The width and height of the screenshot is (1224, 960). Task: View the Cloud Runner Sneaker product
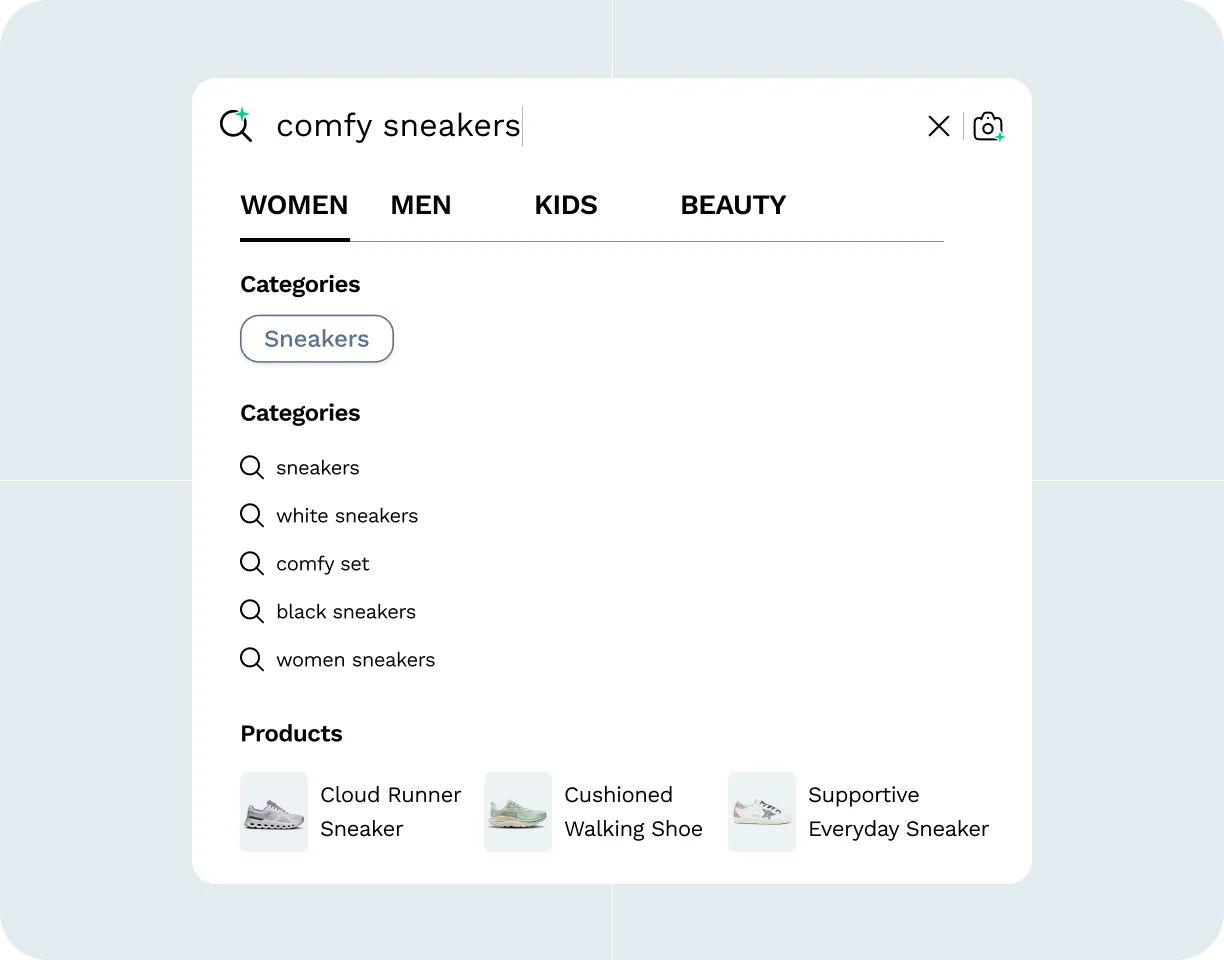[274, 812]
